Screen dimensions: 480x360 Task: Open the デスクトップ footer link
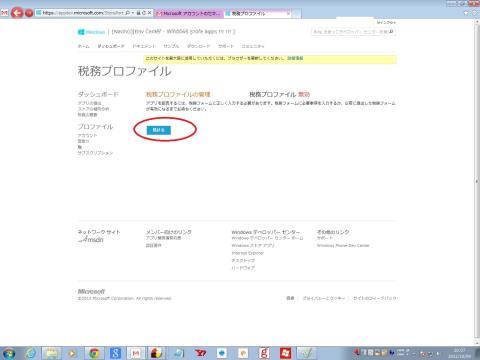[x=243, y=260]
